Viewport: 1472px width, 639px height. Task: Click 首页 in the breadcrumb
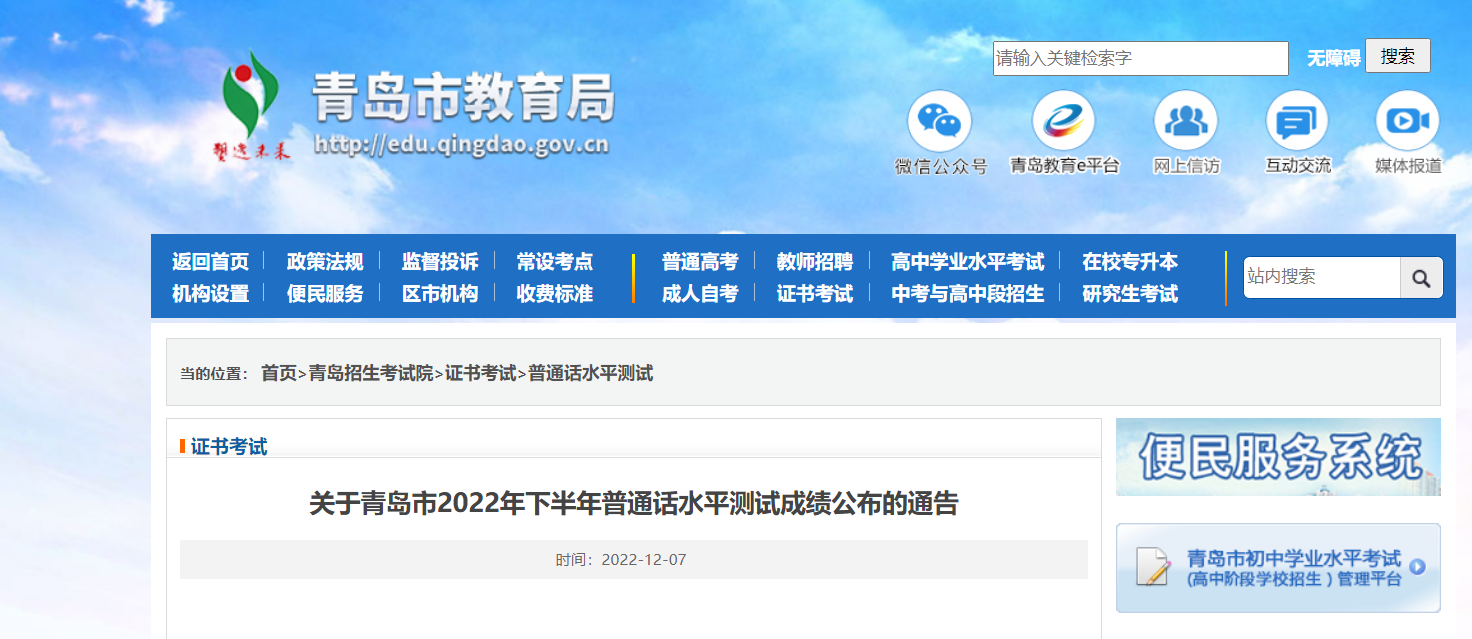coord(279,373)
